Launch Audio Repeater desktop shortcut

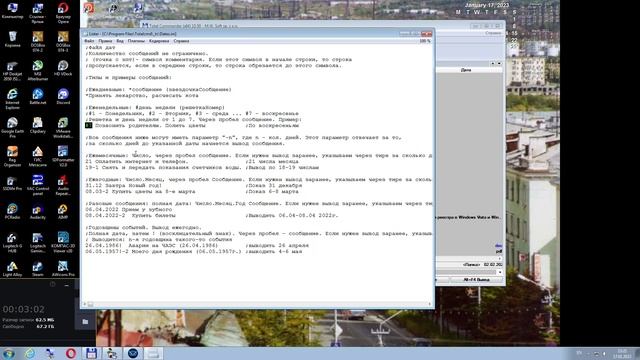pyautogui.click(x=63, y=184)
